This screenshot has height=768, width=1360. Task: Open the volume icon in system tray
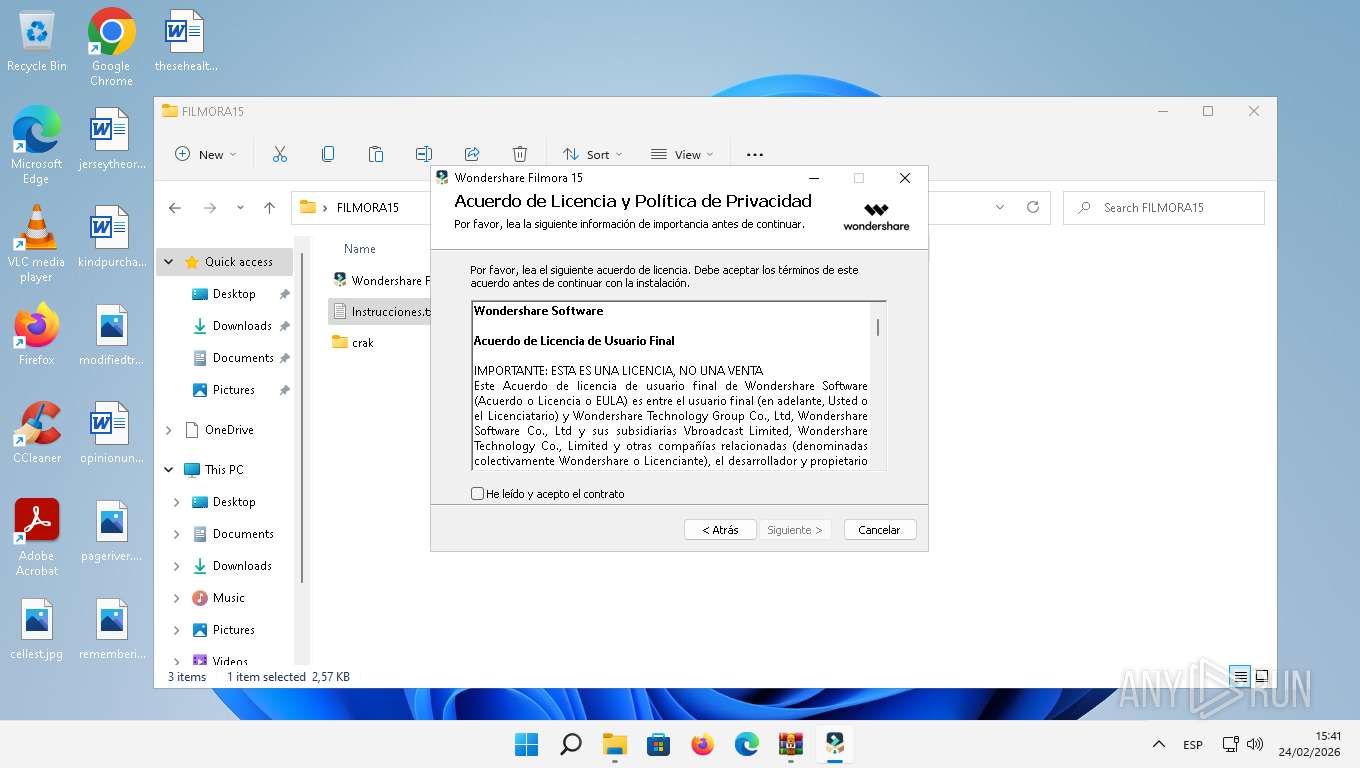1255,745
